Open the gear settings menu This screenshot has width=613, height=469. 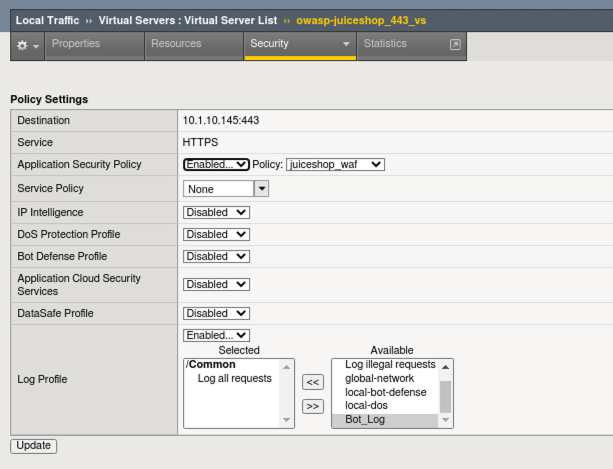click(x=27, y=46)
